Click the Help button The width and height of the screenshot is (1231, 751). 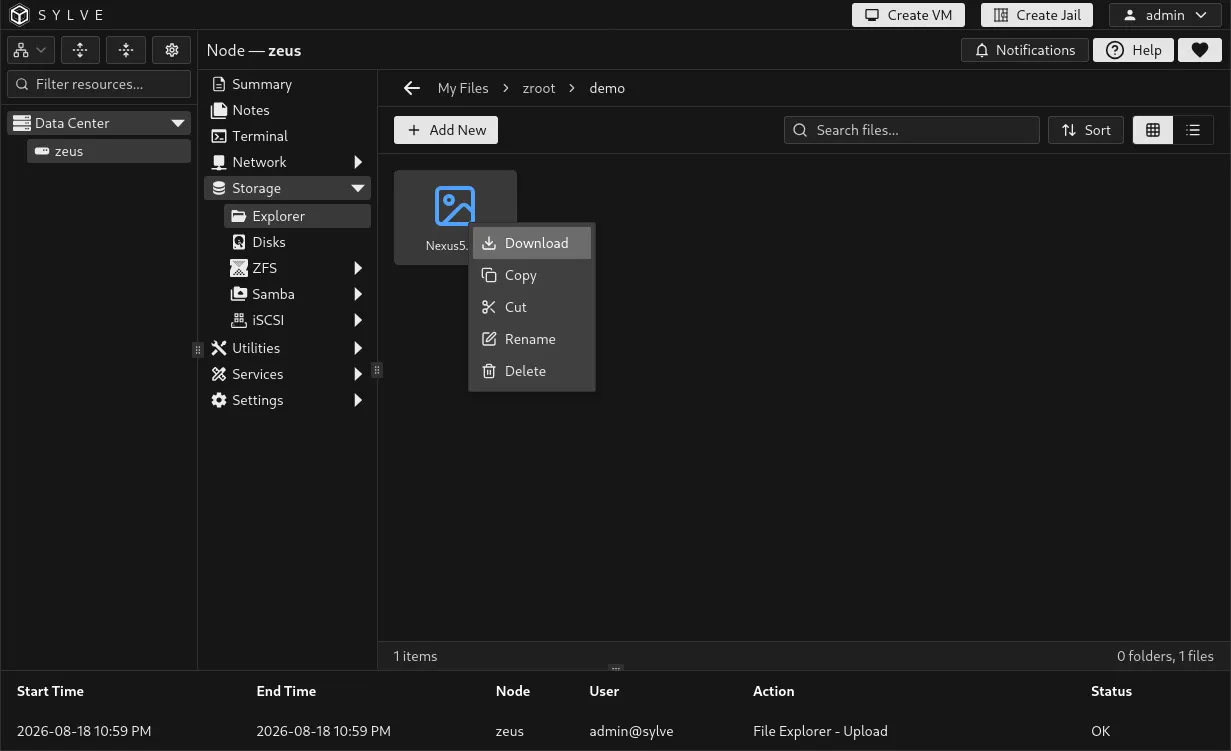(x=1133, y=50)
